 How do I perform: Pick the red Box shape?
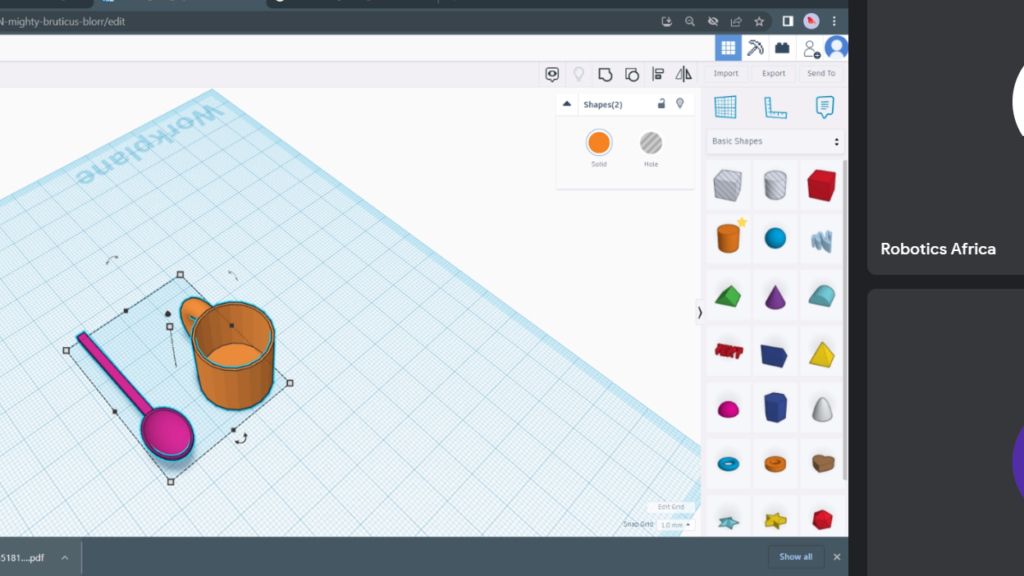point(822,185)
